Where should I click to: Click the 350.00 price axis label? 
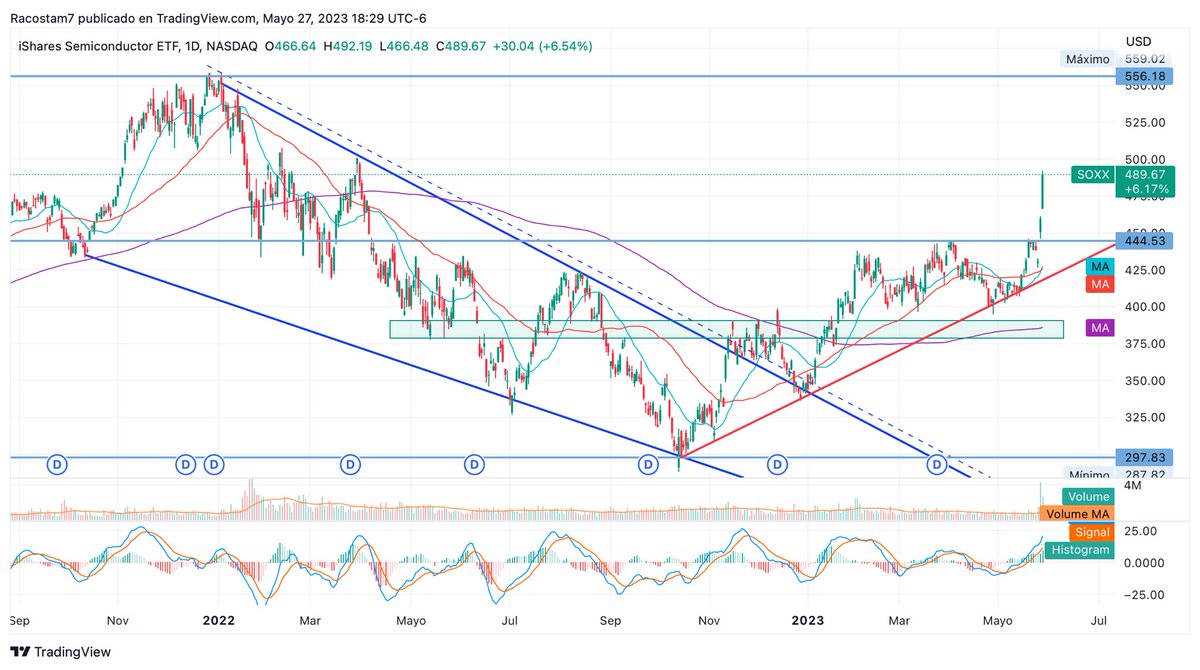tap(1145, 381)
